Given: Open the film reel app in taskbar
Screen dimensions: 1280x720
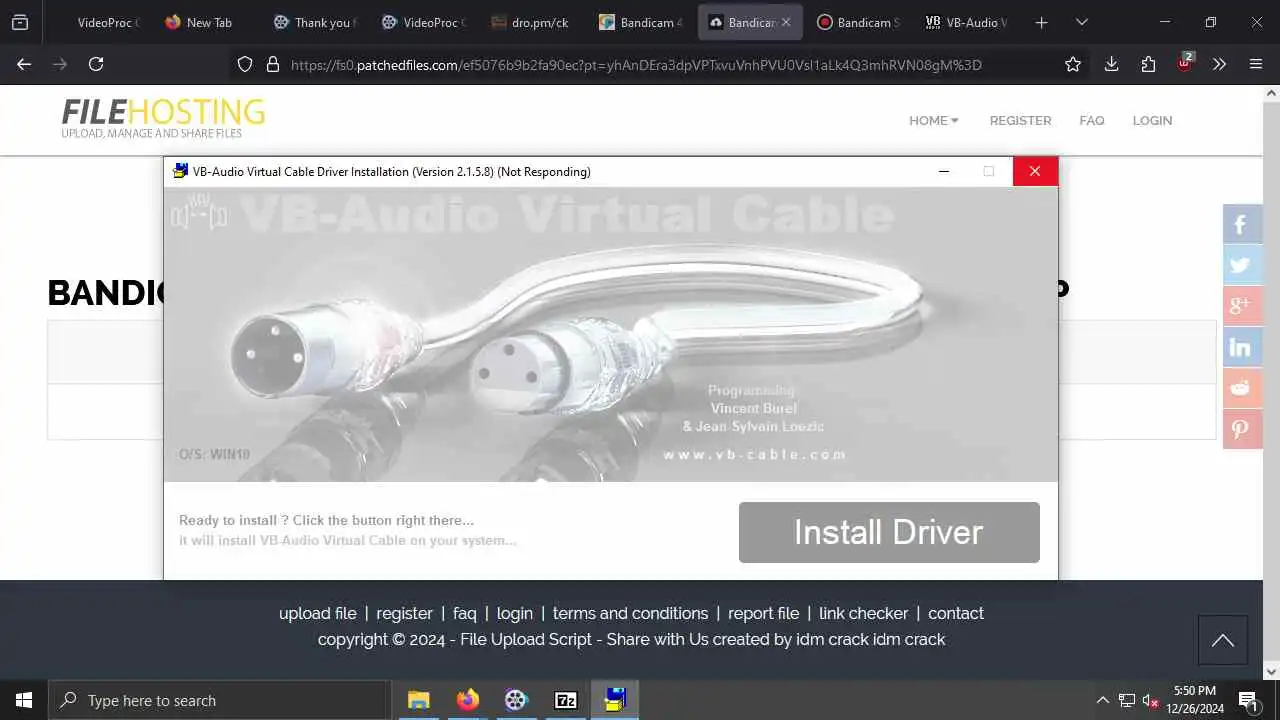Looking at the screenshot, I should (x=516, y=700).
